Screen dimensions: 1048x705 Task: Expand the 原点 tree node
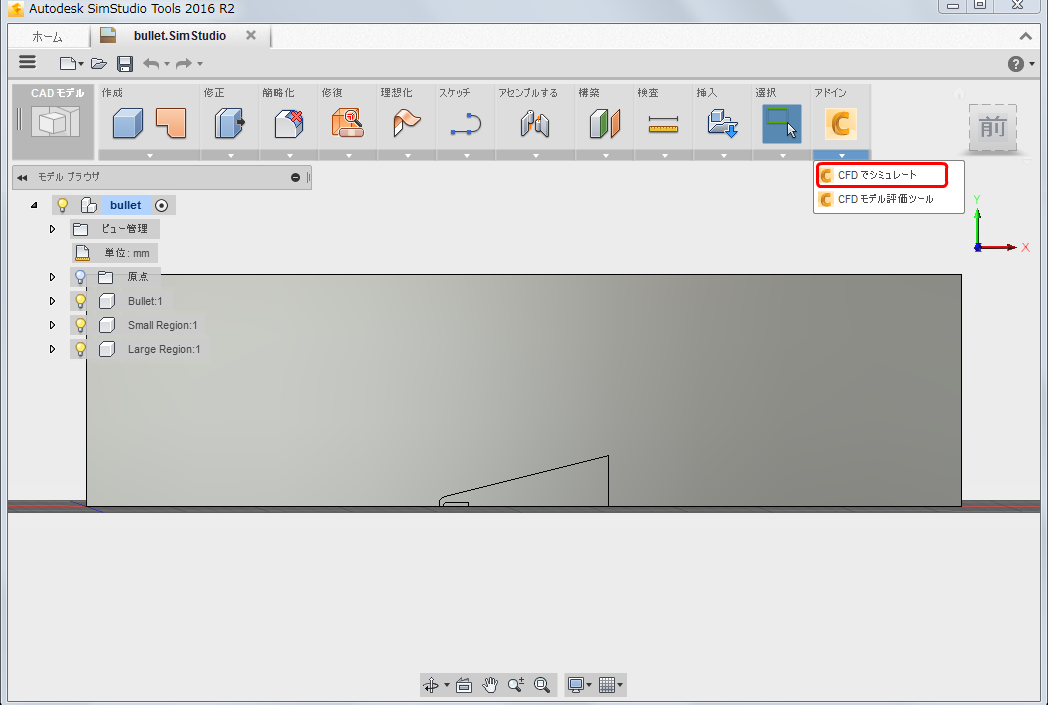pos(52,277)
